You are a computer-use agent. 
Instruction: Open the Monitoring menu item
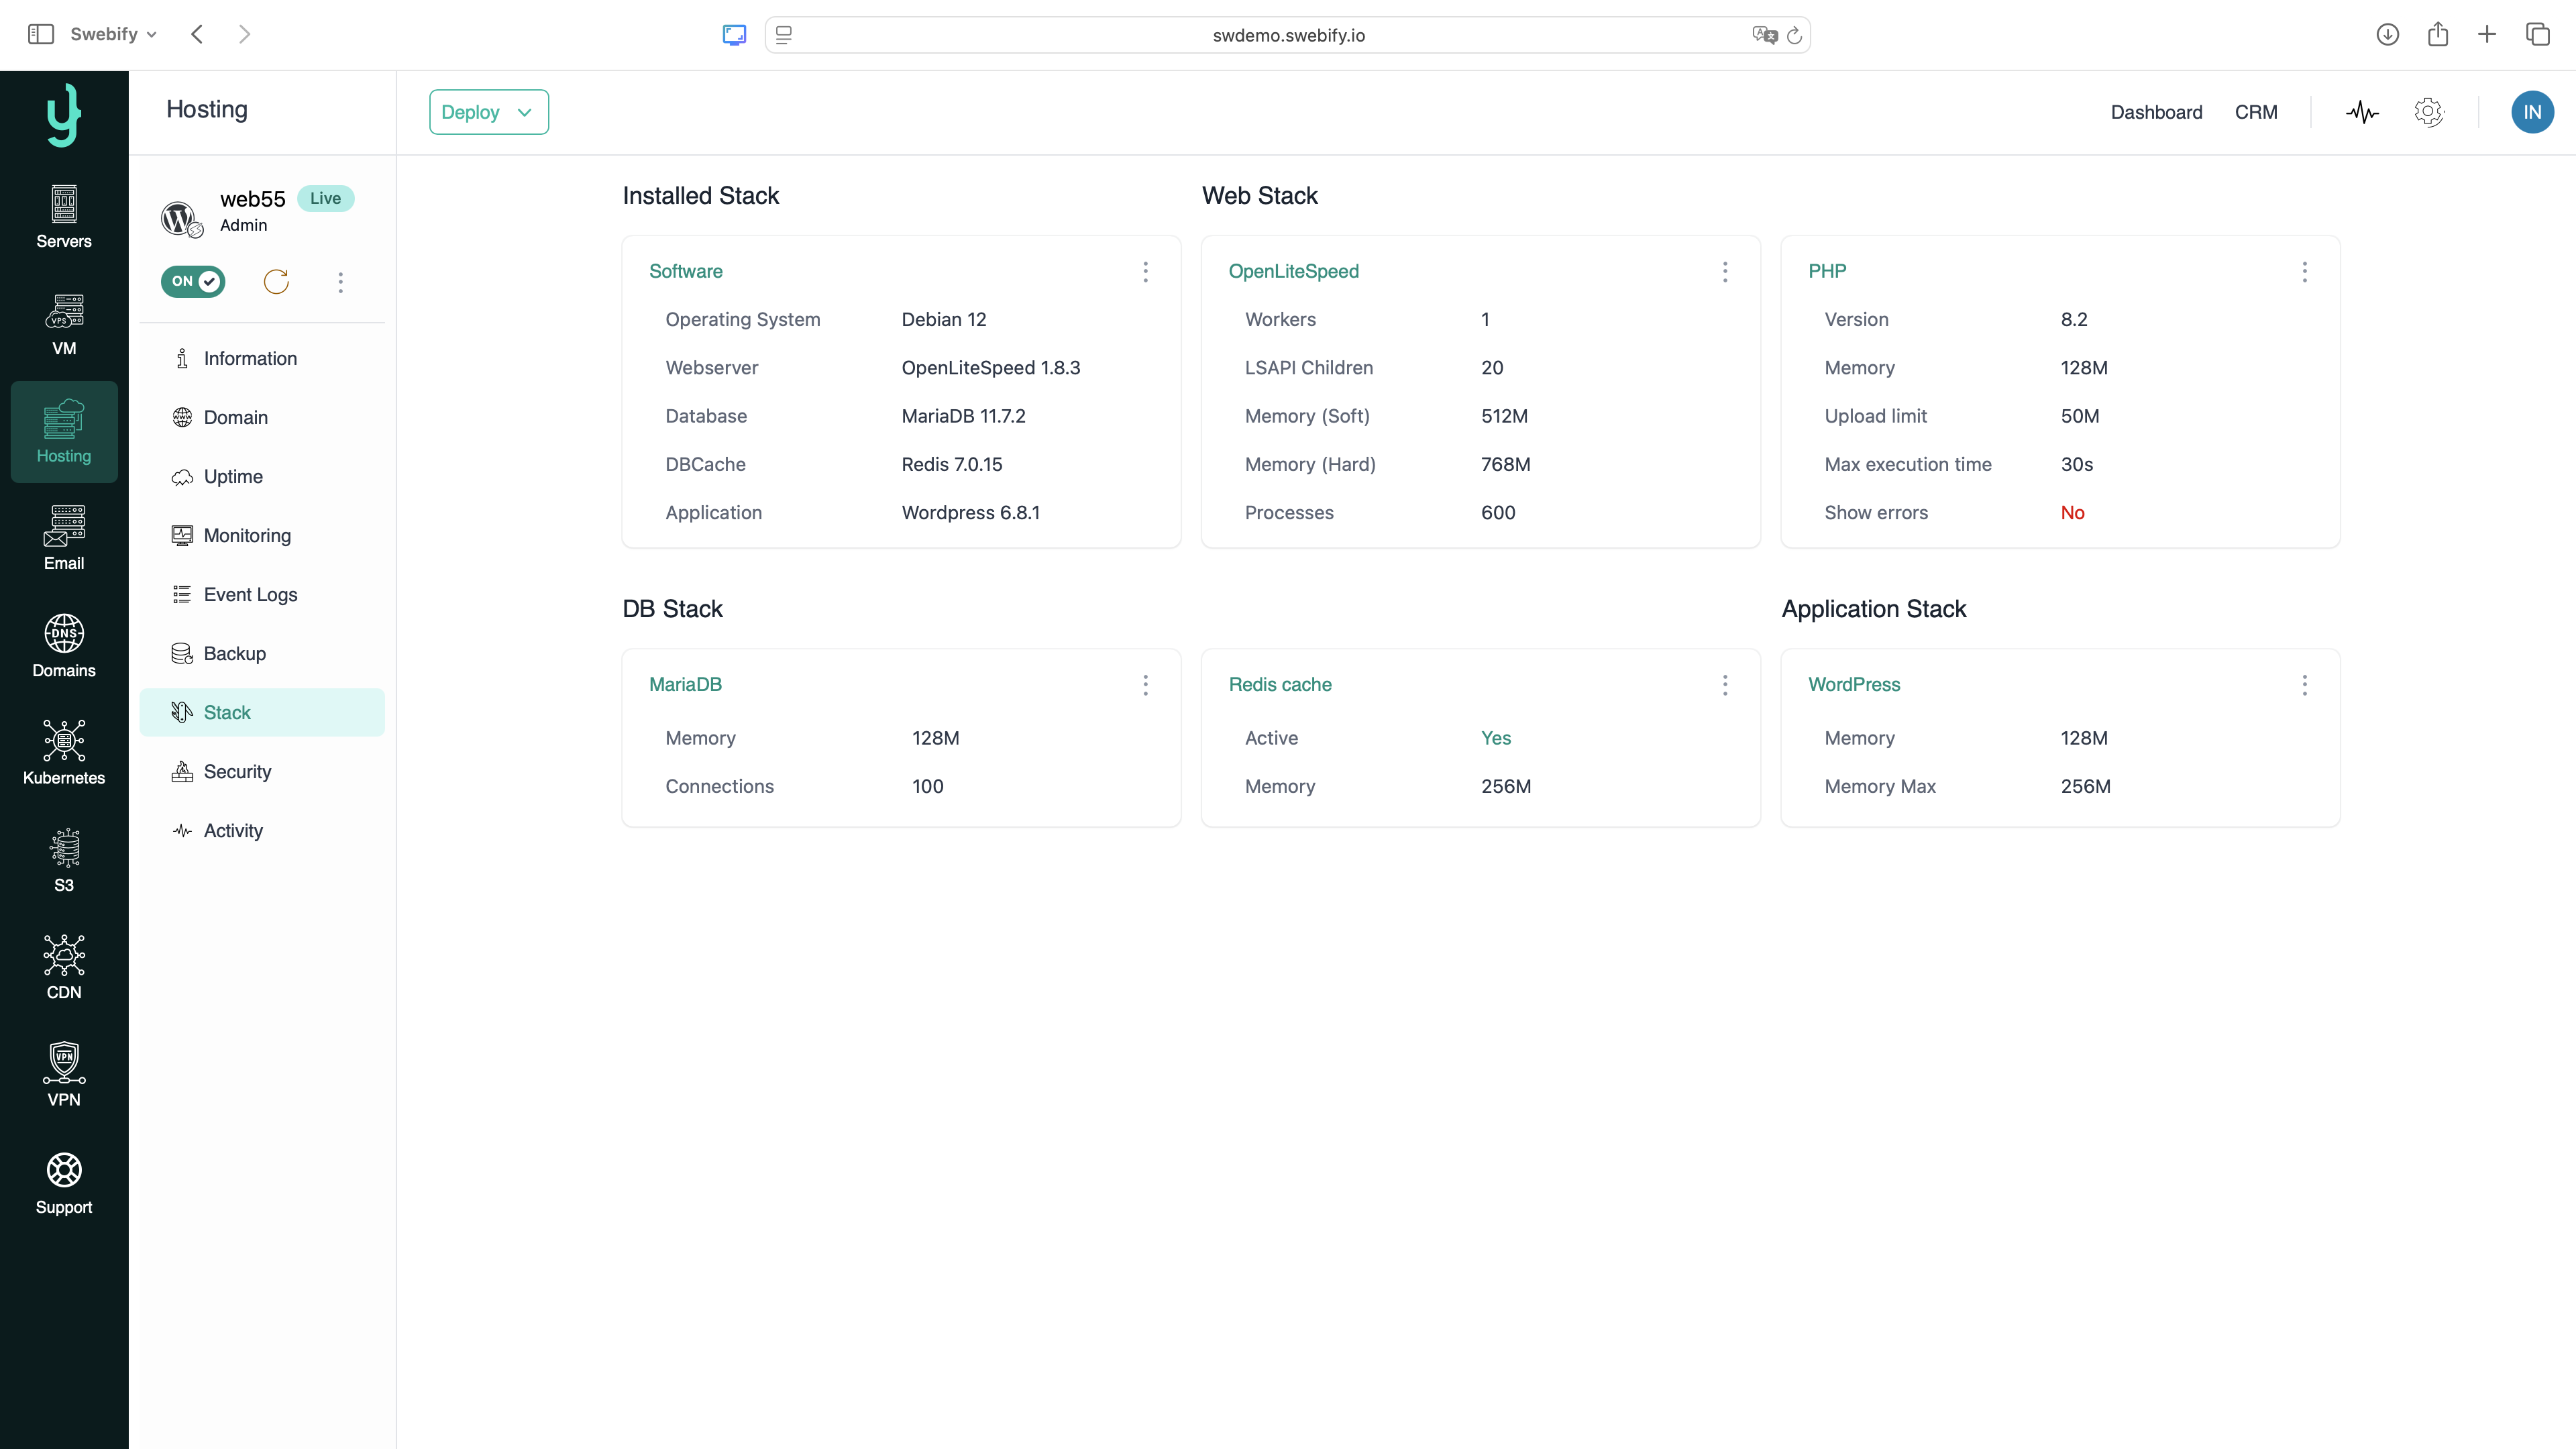(262, 535)
